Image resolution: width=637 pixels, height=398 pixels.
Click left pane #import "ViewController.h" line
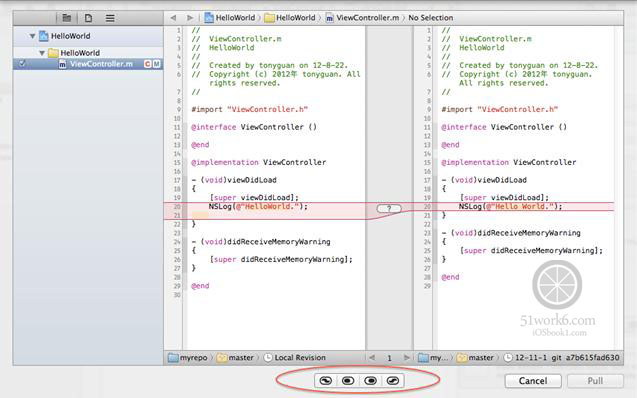point(249,109)
